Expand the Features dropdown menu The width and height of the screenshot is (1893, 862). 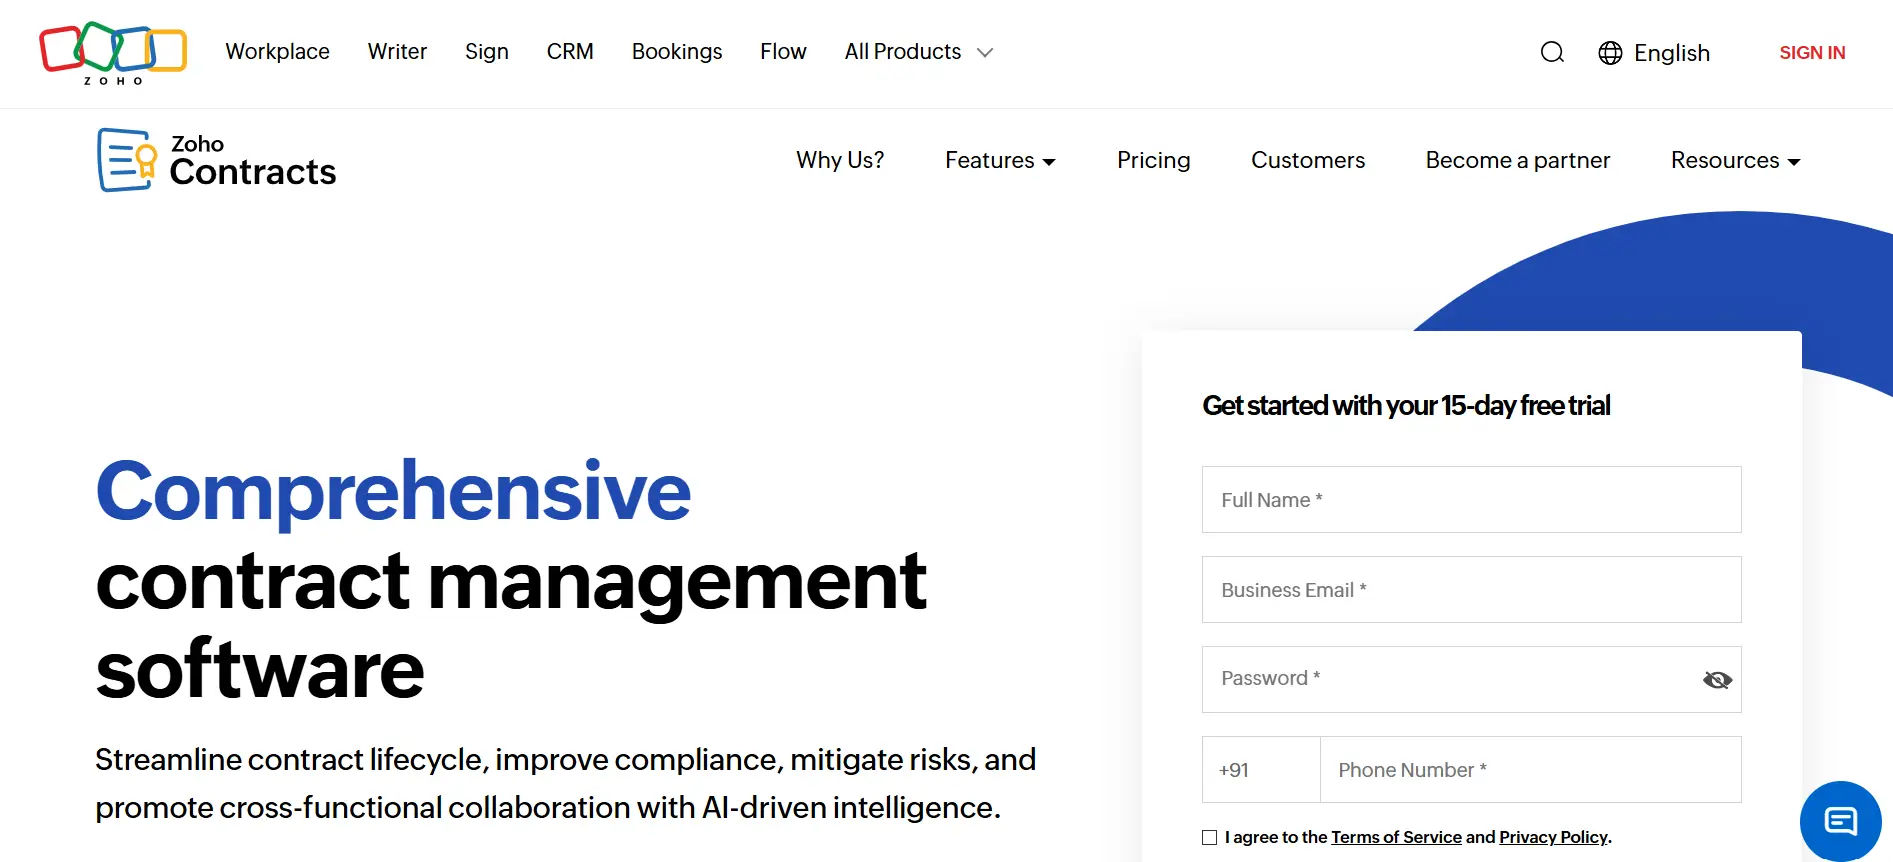click(x=1000, y=160)
